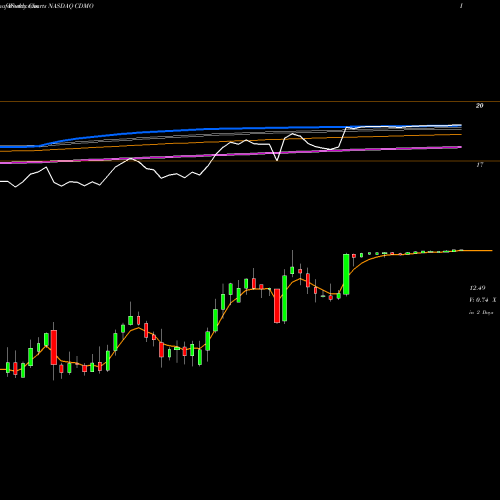Click the NASDAQ CDMO chart title
Screen dimensions: 500x500
[71, 6]
